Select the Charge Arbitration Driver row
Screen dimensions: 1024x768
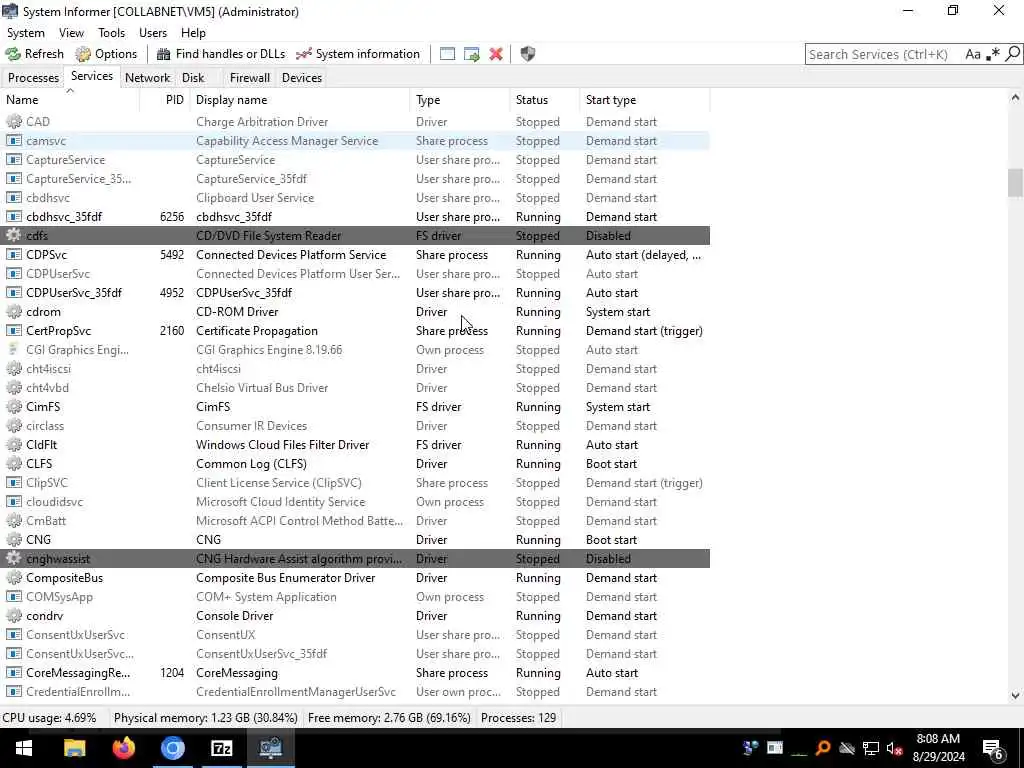point(355,121)
